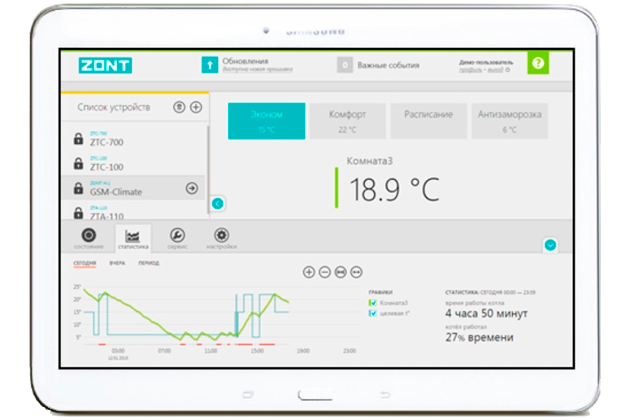Select the Комфорт 22 °C mode
The height and width of the screenshot is (420, 630).
tap(348, 121)
